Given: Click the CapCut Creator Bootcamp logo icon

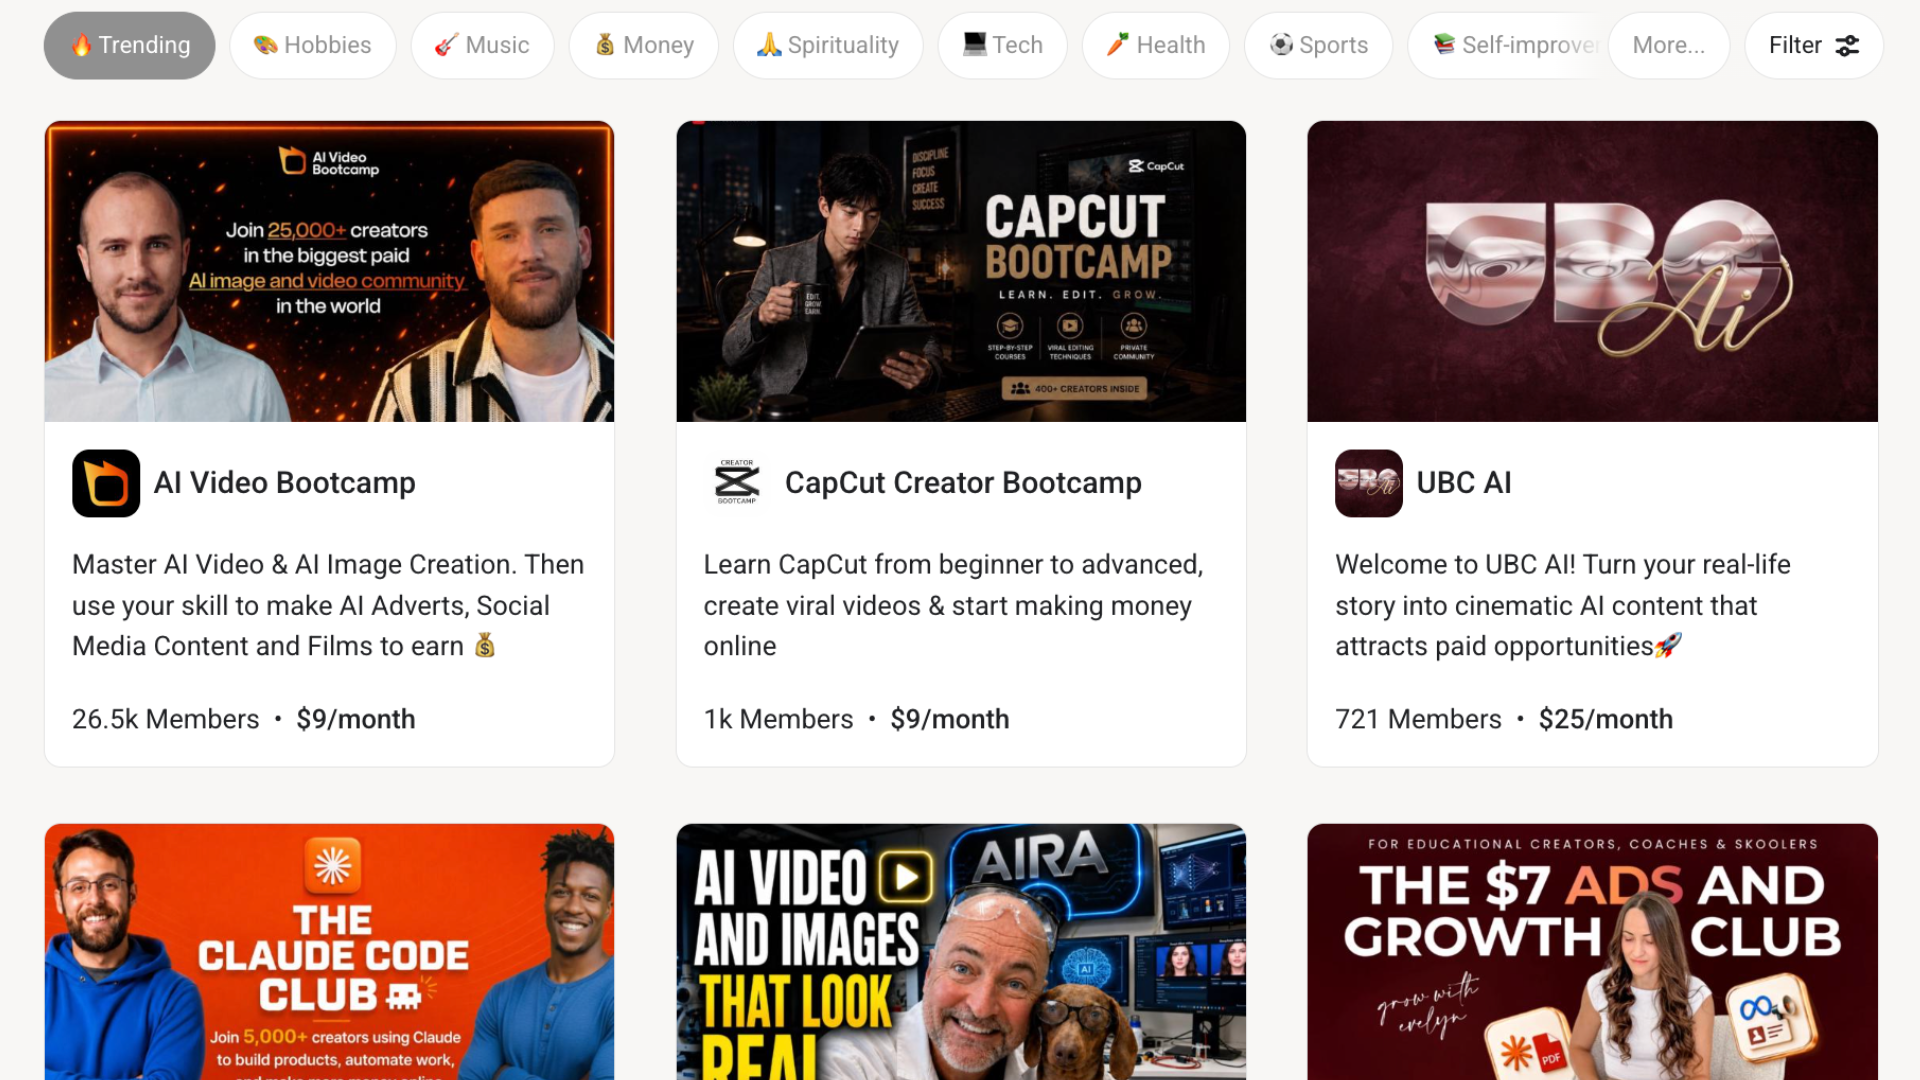Looking at the screenshot, I should click(x=737, y=483).
